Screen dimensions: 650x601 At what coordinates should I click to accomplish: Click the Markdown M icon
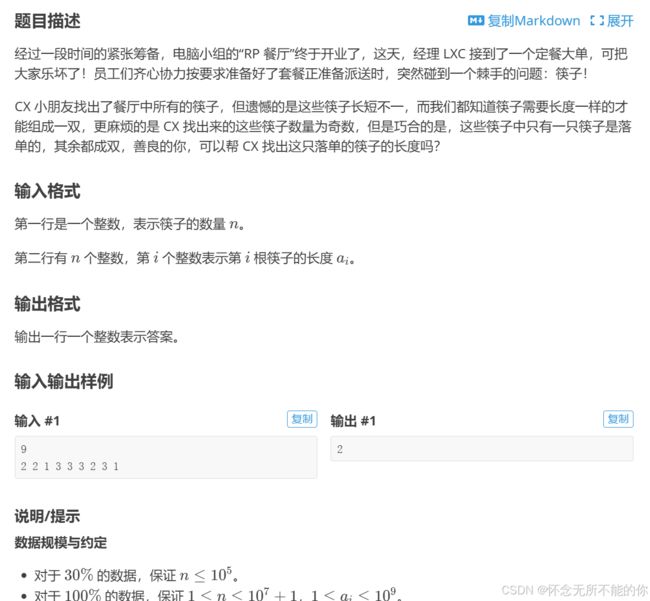click(x=476, y=20)
